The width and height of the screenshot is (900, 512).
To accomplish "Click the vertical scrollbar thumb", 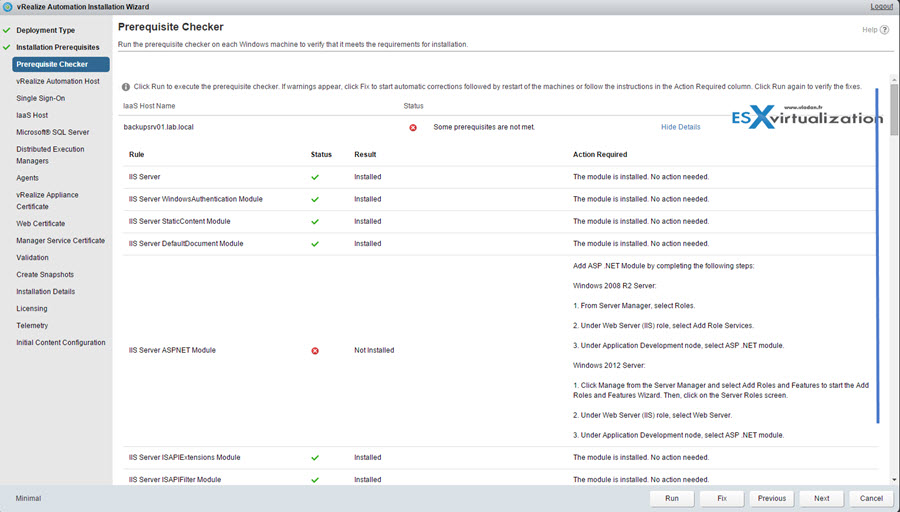I will point(894,109).
